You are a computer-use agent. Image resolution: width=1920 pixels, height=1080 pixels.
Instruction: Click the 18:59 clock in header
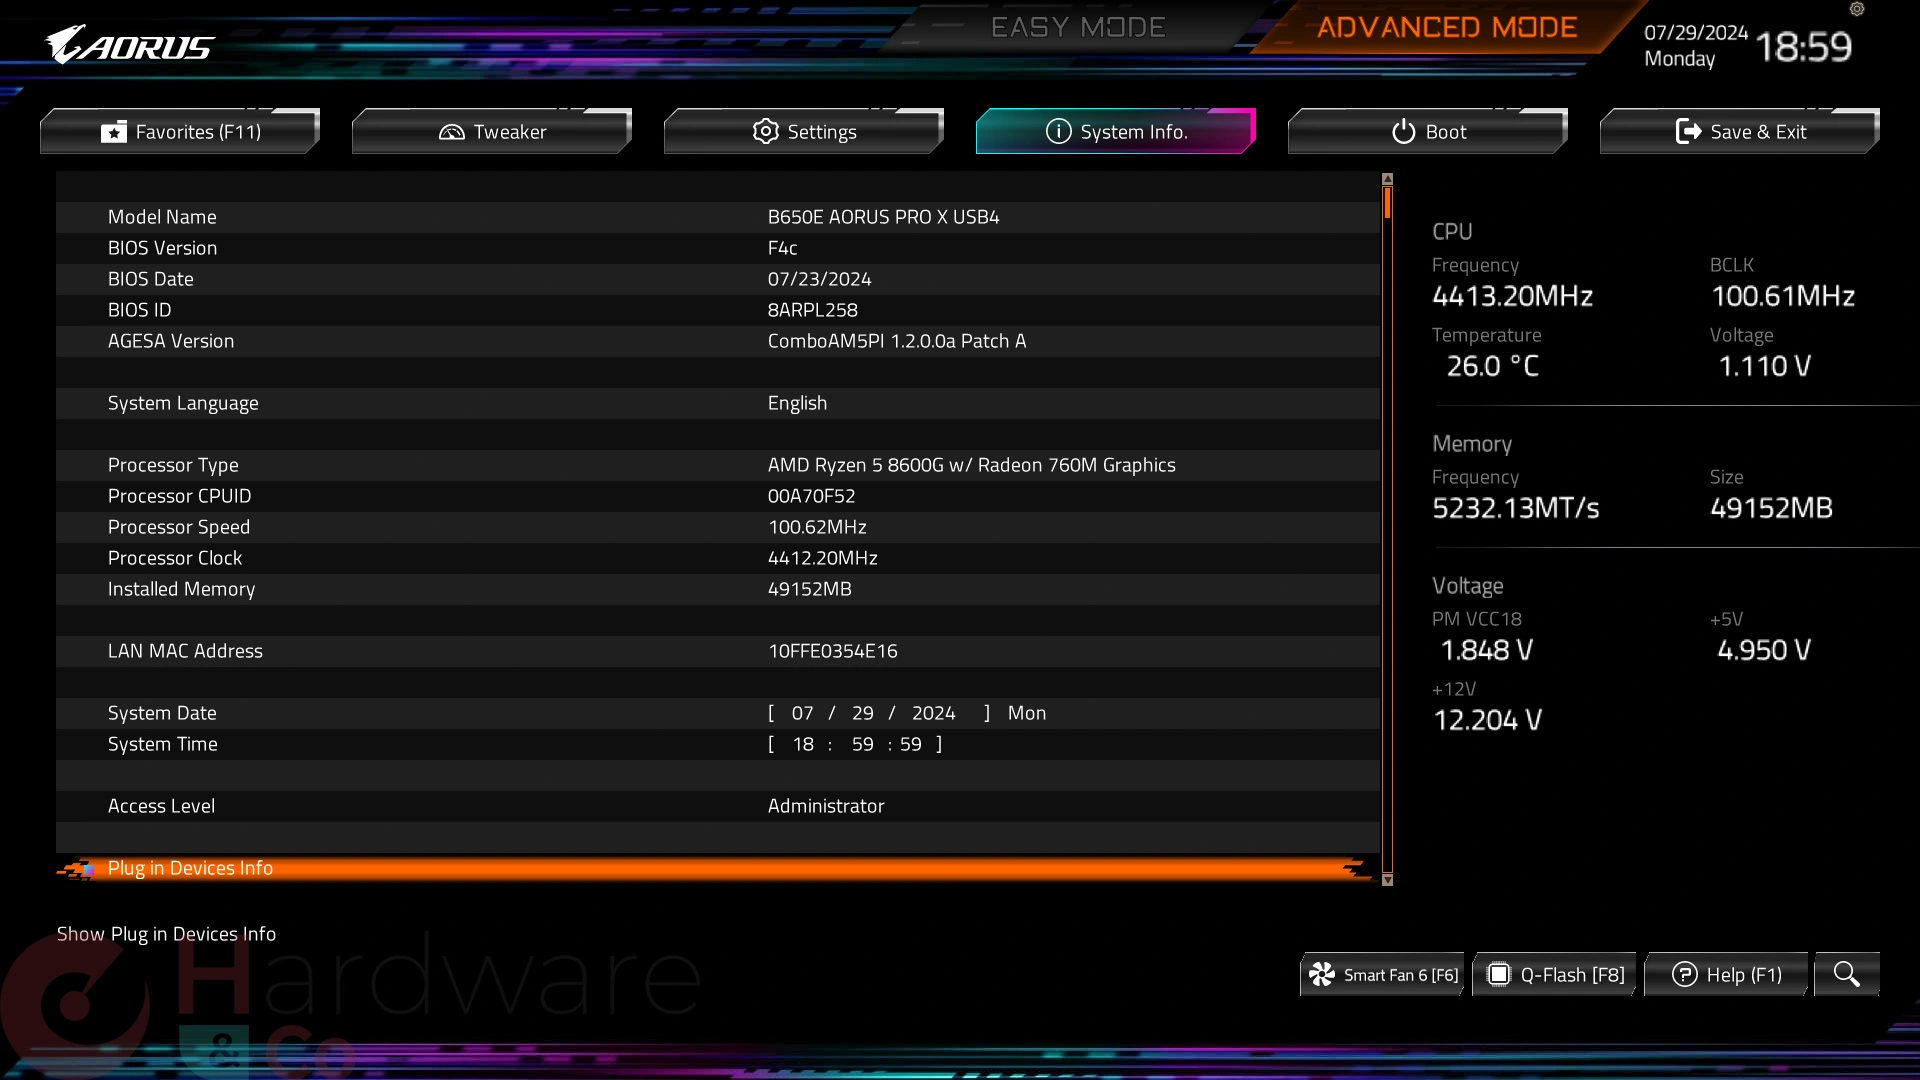click(1803, 47)
